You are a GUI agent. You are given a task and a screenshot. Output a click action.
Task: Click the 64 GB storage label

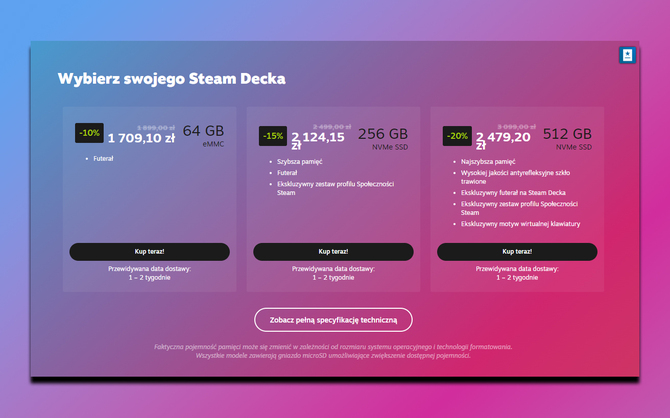pyautogui.click(x=203, y=131)
